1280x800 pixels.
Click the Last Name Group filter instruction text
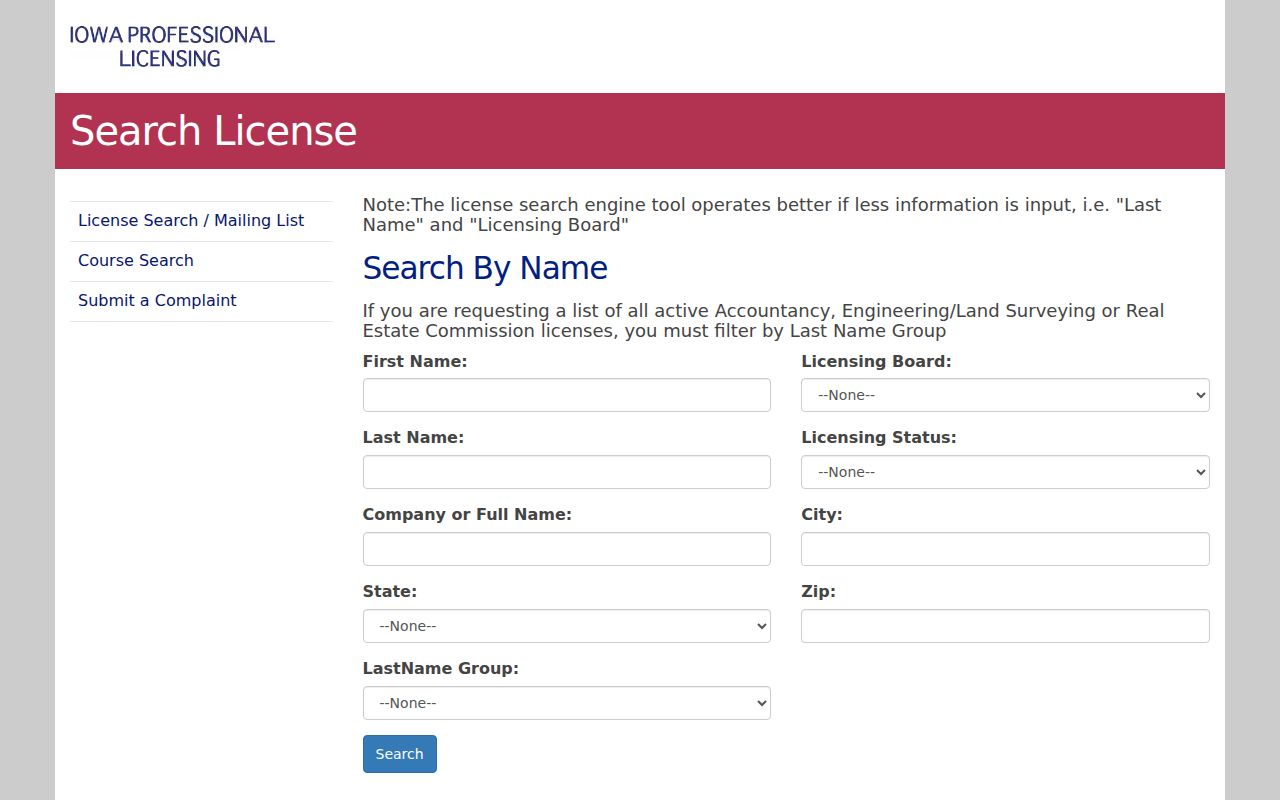[x=764, y=321]
